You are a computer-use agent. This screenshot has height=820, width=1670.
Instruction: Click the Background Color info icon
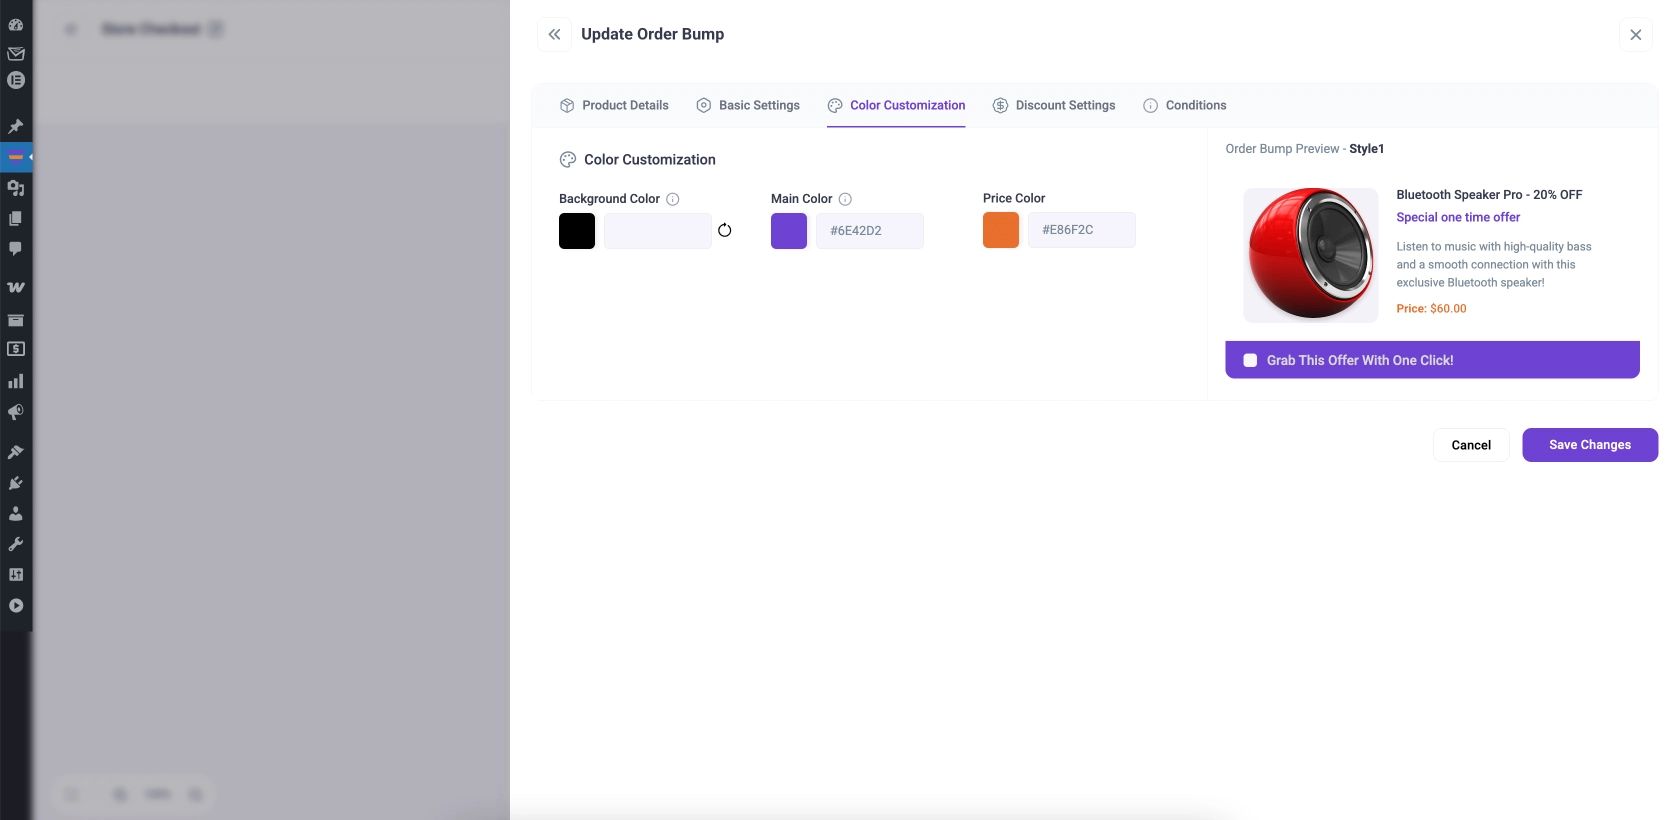click(x=673, y=199)
